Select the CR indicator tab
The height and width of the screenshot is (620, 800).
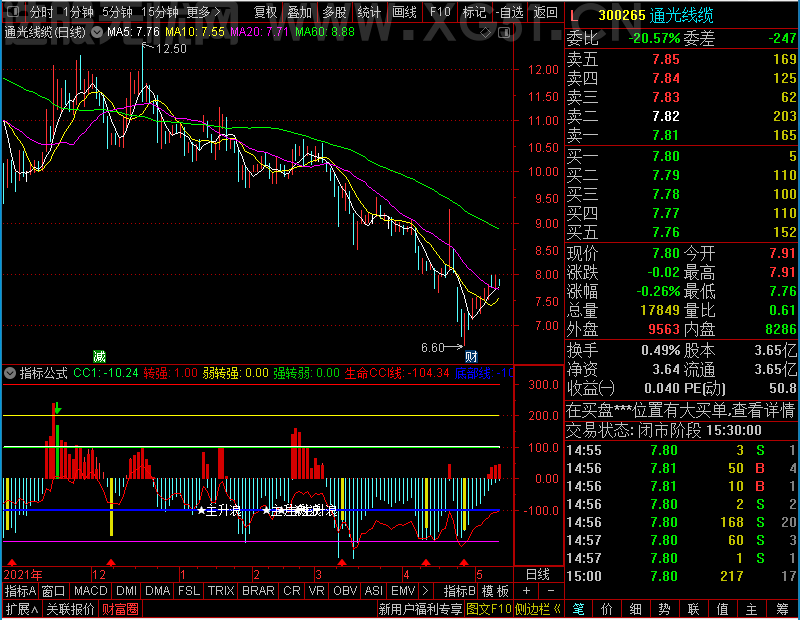(x=292, y=591)
